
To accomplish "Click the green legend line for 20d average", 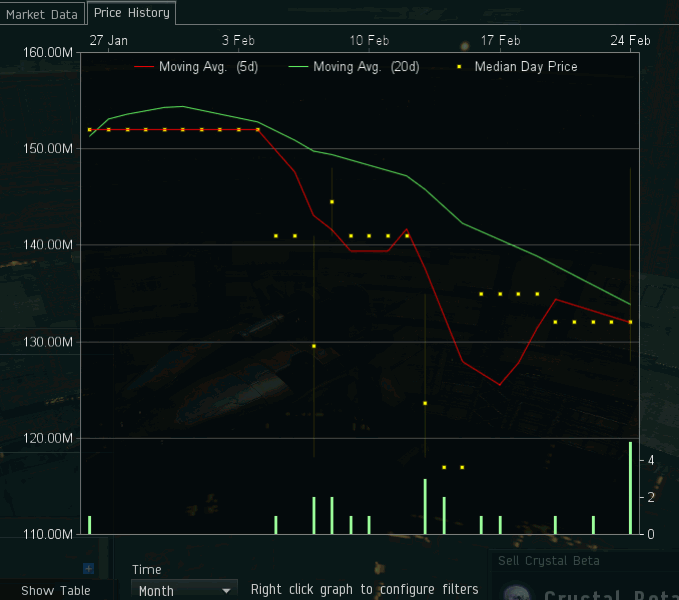I will (298, 67).
